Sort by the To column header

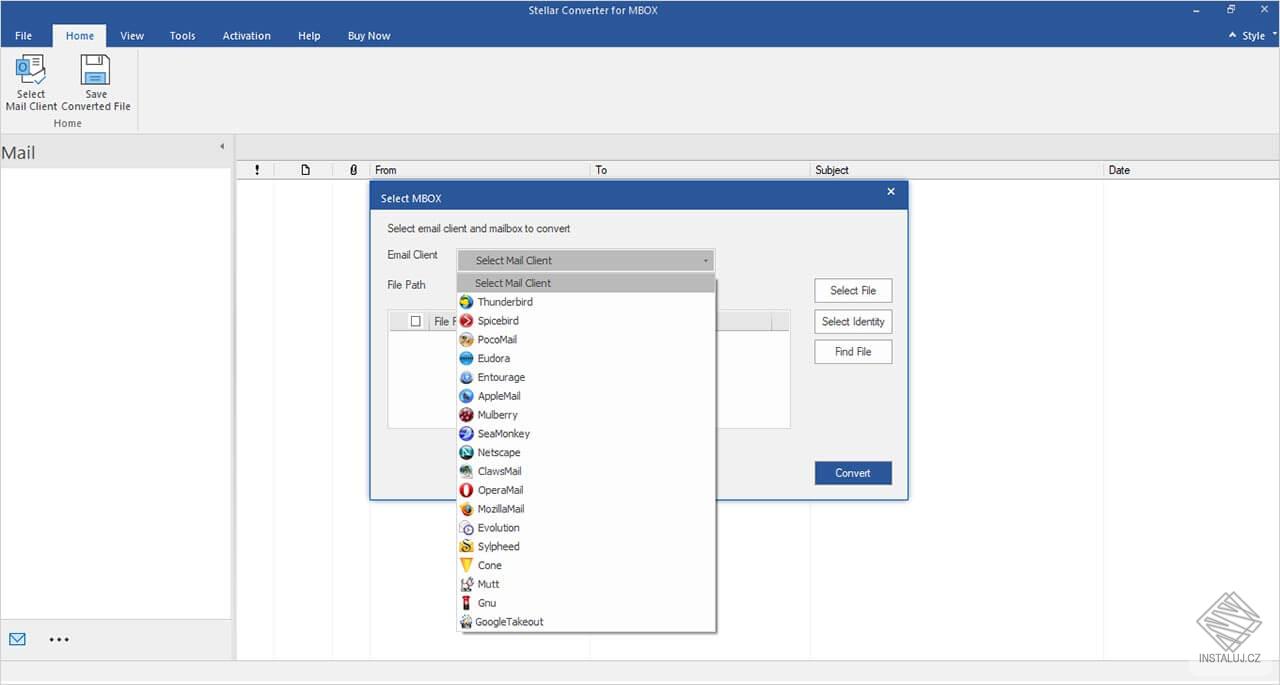tap(700, 170)
